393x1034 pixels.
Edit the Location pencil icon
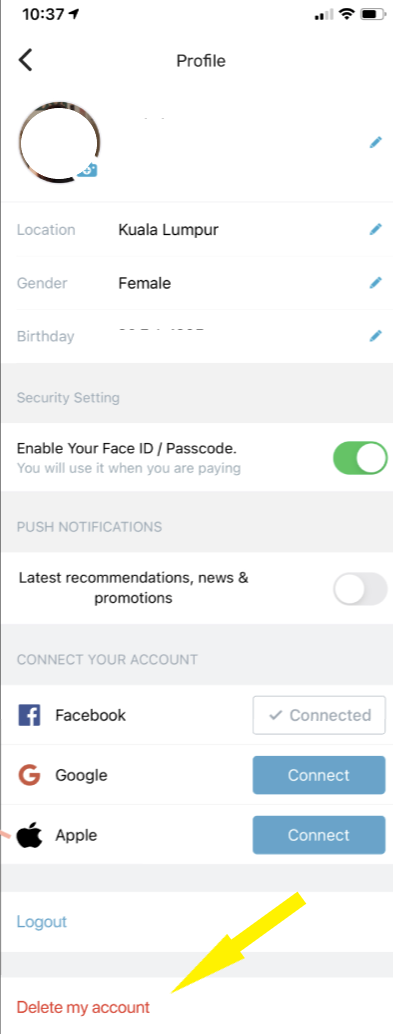coord(375,229)
